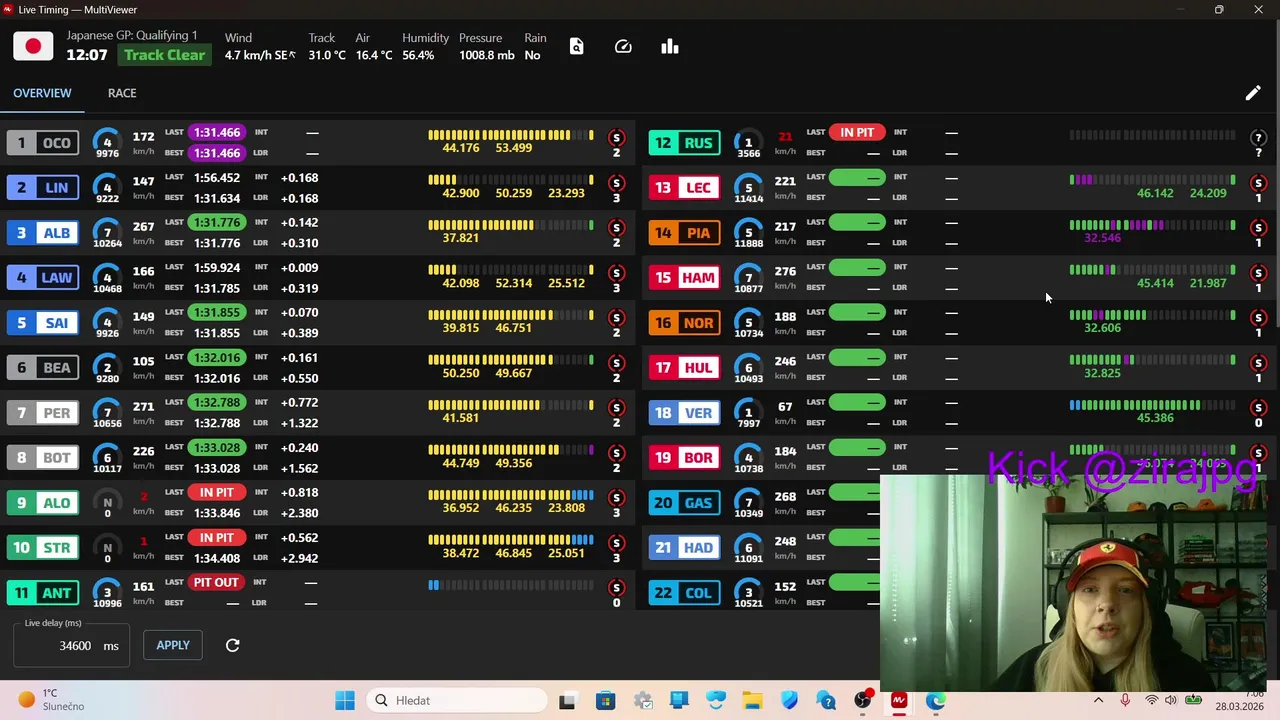Open the session log search icon

(x=576, y=47)
